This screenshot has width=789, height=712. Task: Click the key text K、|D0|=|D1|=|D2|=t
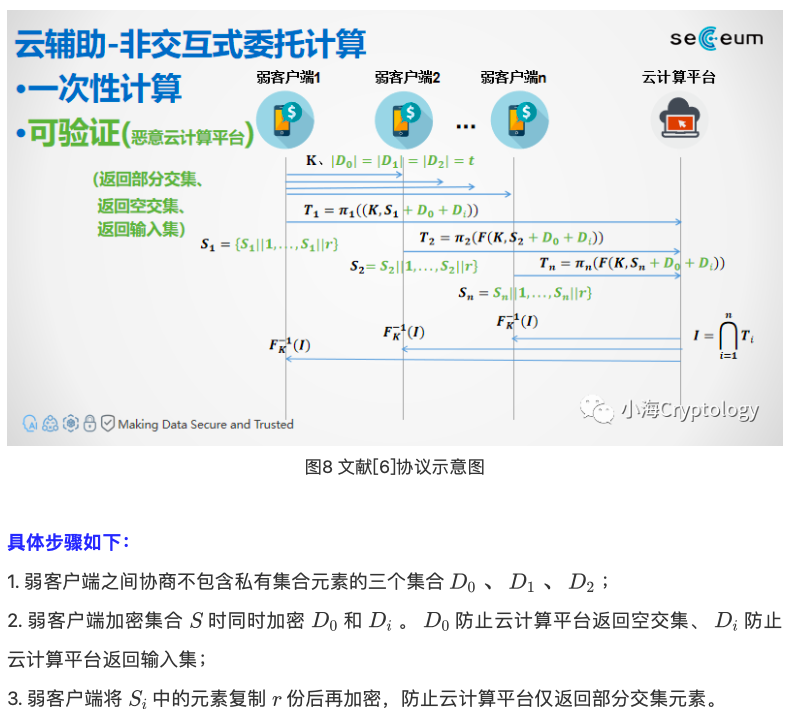(x=390, y=161)
